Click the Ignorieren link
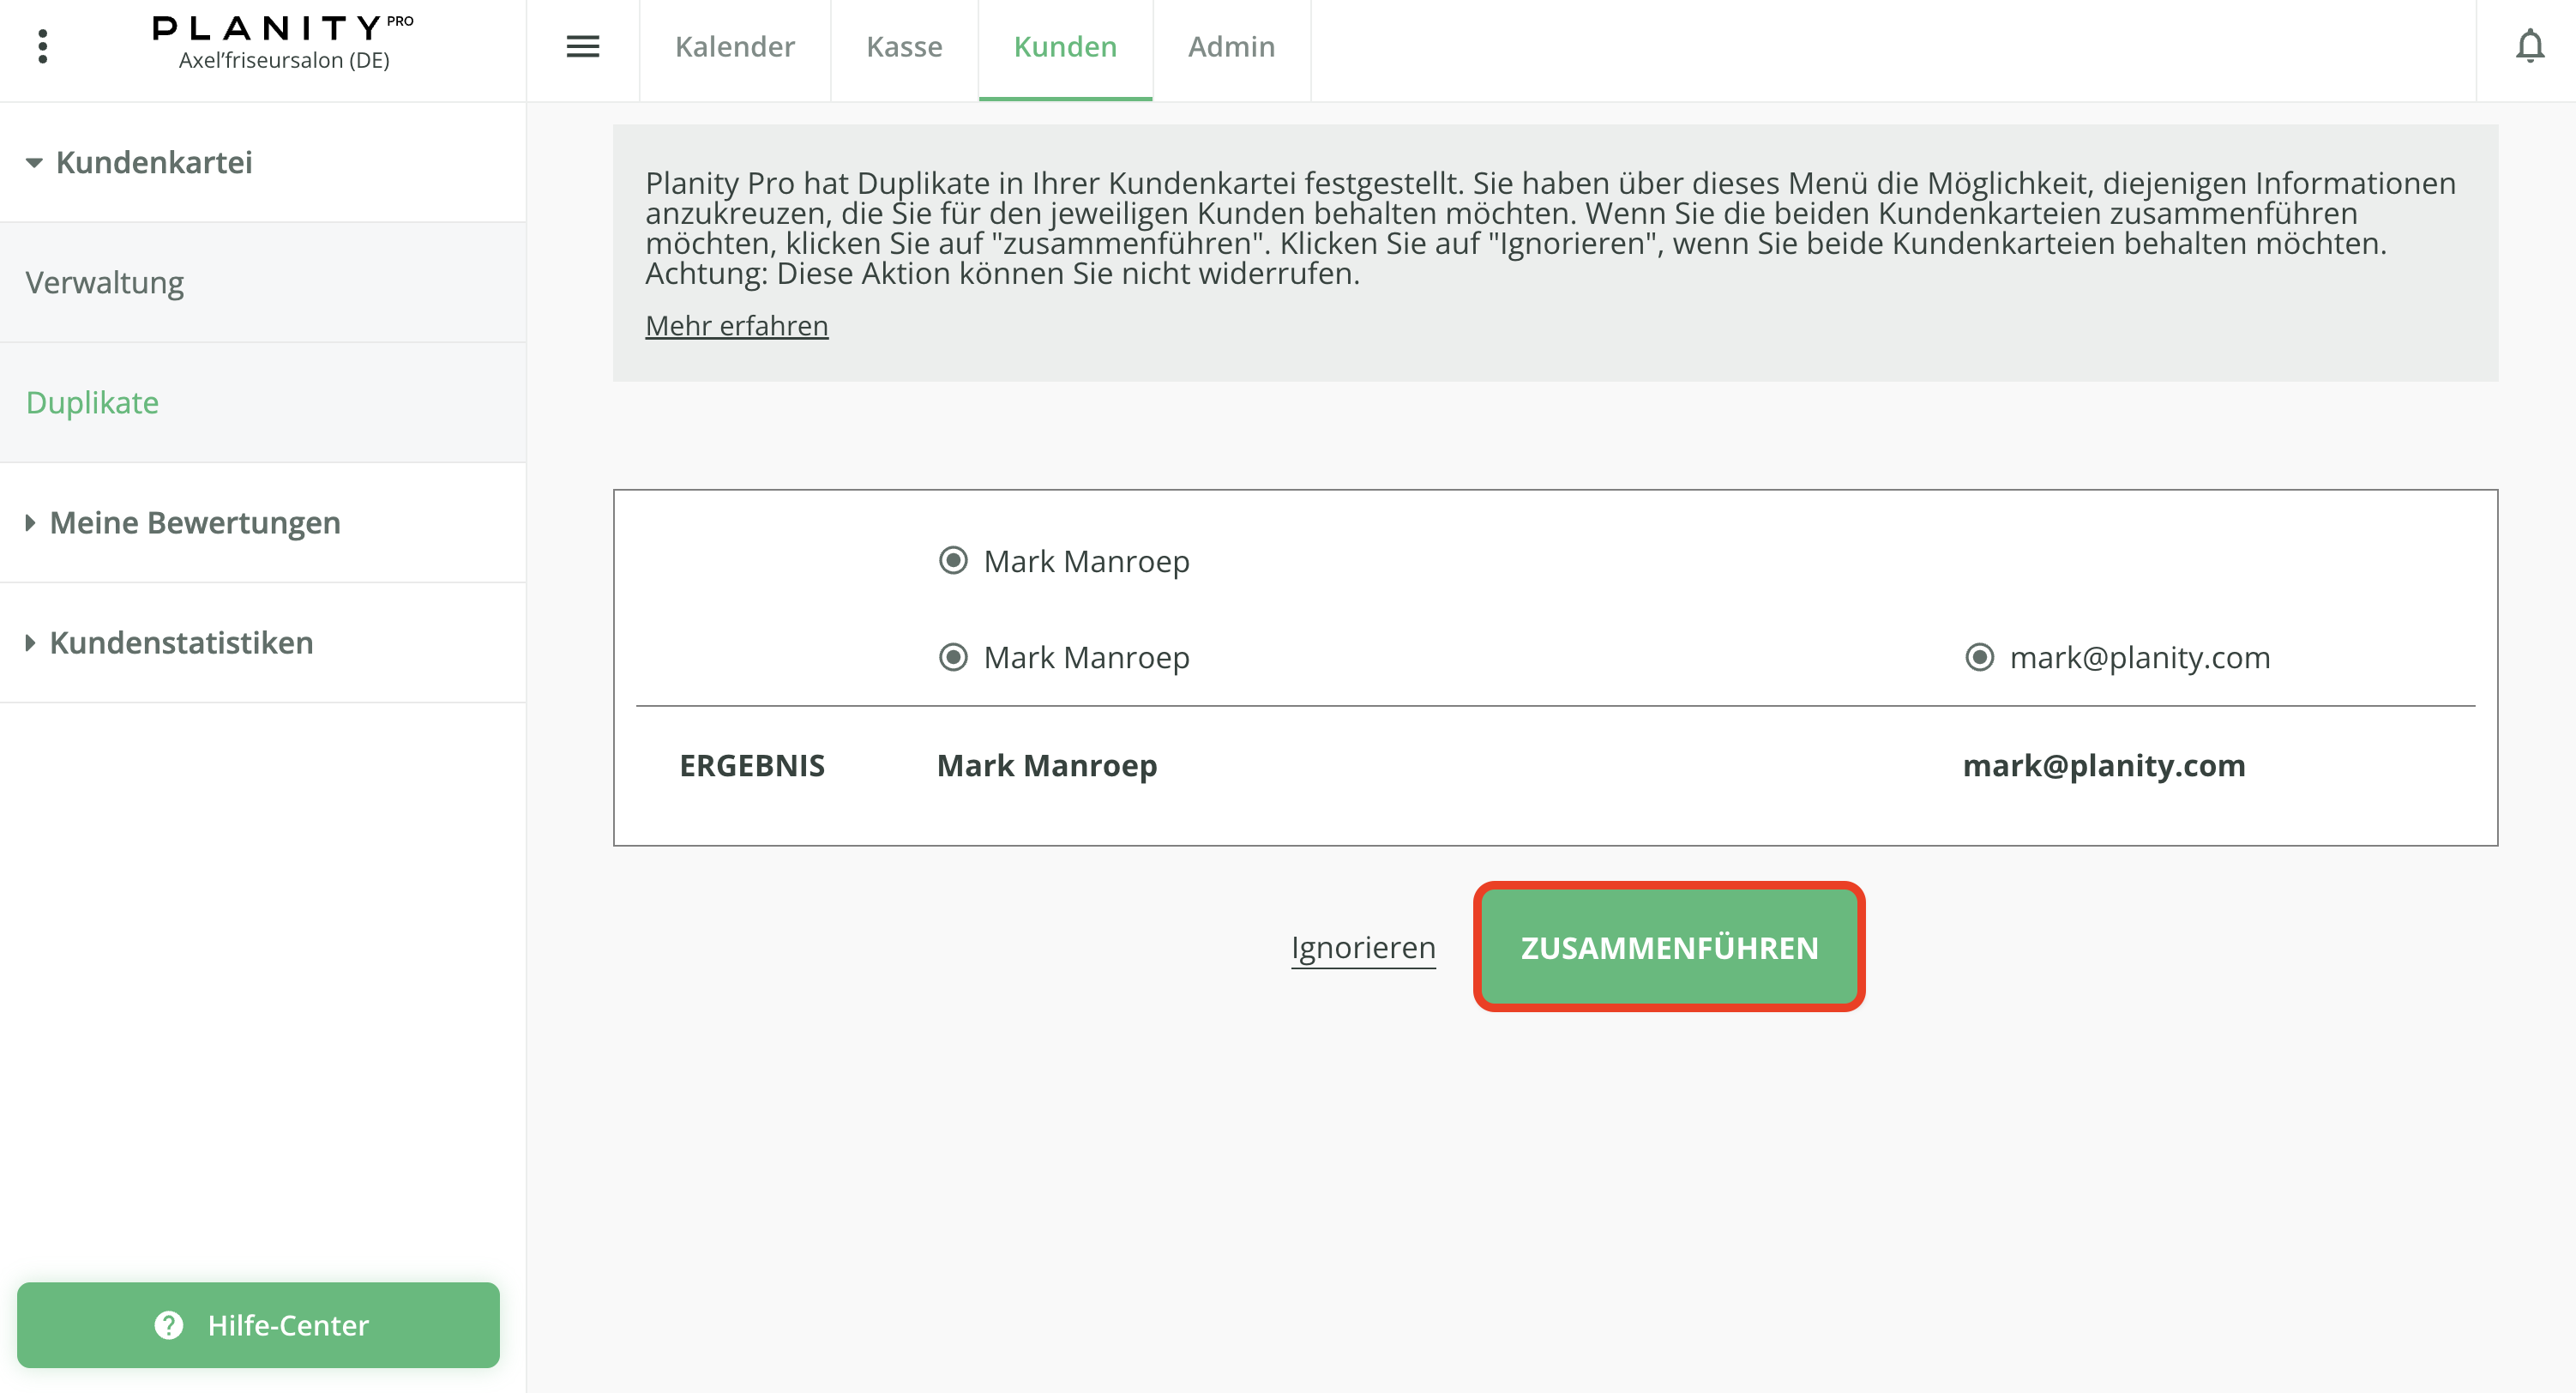Image resolution: width=2576 pixels, height=1393 pixels. pyautogui.click(x=1362, y=947)
